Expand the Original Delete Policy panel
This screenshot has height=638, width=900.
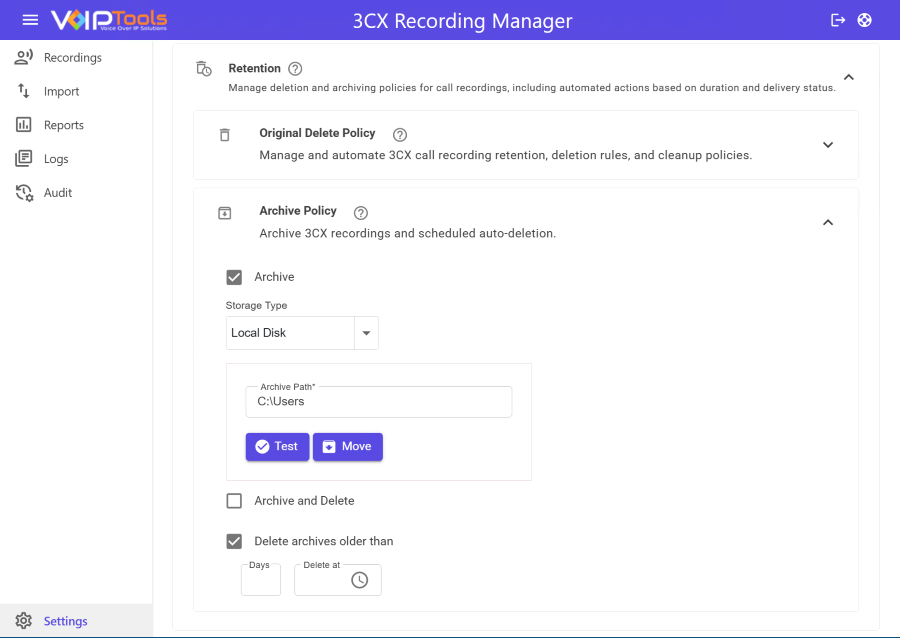828,145
